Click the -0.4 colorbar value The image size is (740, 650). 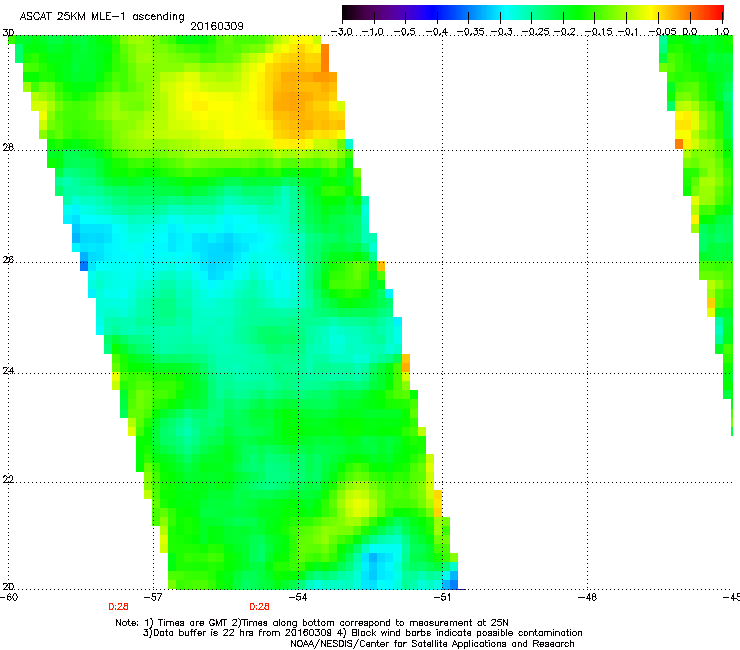point(437,32)
